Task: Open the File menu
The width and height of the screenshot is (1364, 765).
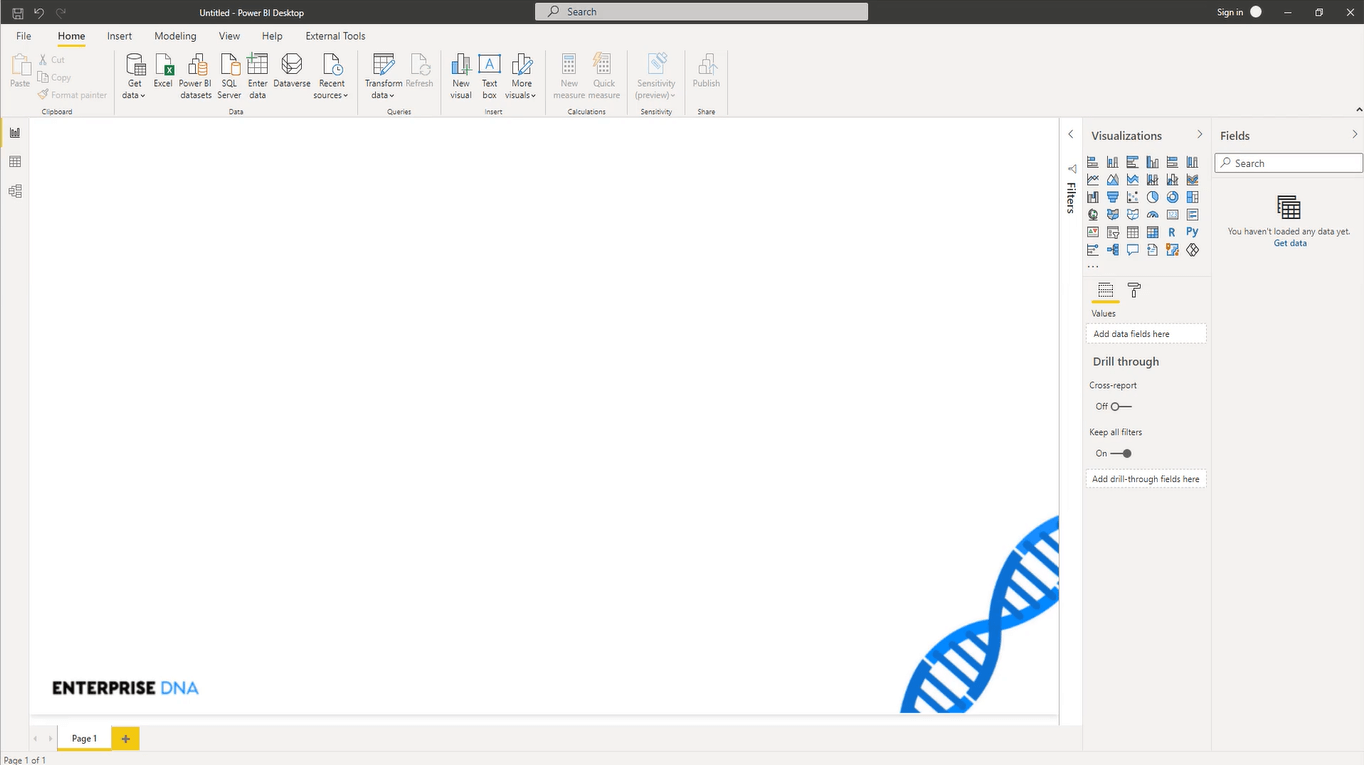Action: (23, 36)
